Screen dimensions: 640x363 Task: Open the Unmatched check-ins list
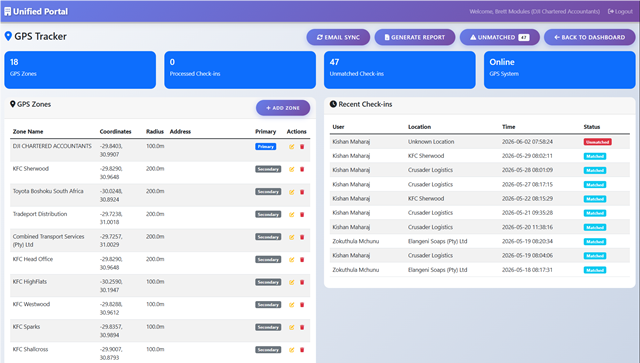(500, 37)
